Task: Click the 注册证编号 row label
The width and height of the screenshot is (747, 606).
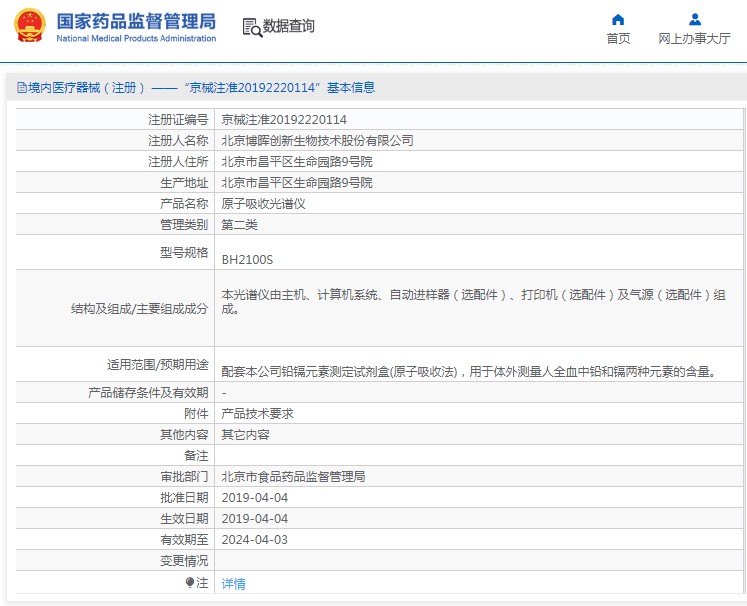Action: [x=178, y=120]
